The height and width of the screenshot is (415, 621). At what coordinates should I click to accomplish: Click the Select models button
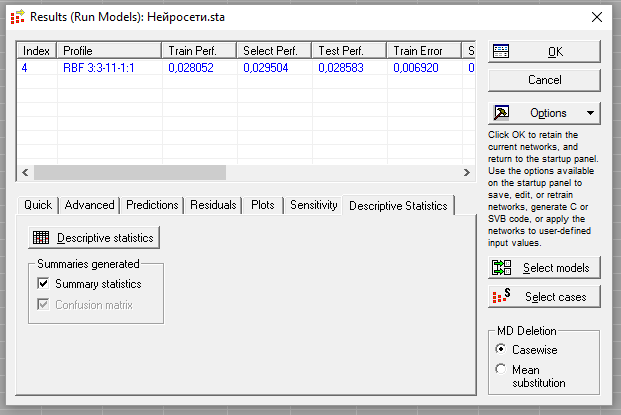pos(545,268)
